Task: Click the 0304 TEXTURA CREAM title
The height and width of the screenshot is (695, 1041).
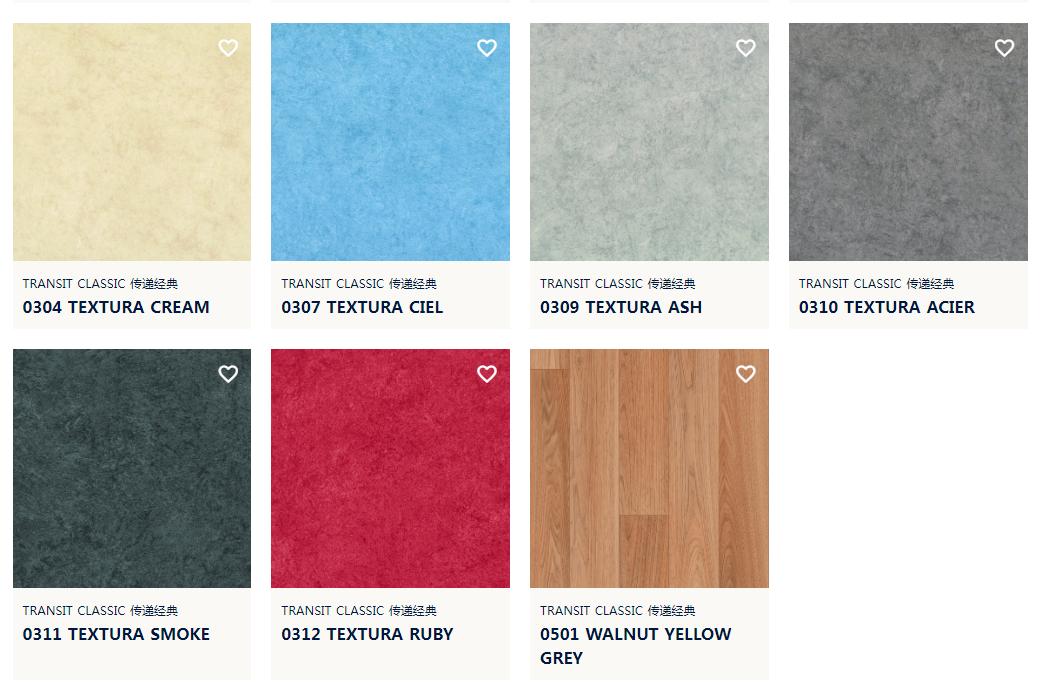Action: point(116,307)
